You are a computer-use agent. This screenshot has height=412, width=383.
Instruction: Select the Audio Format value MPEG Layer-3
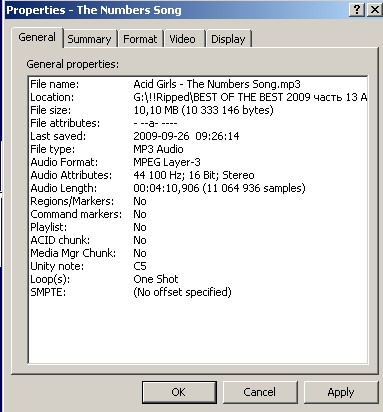(167, 162)
